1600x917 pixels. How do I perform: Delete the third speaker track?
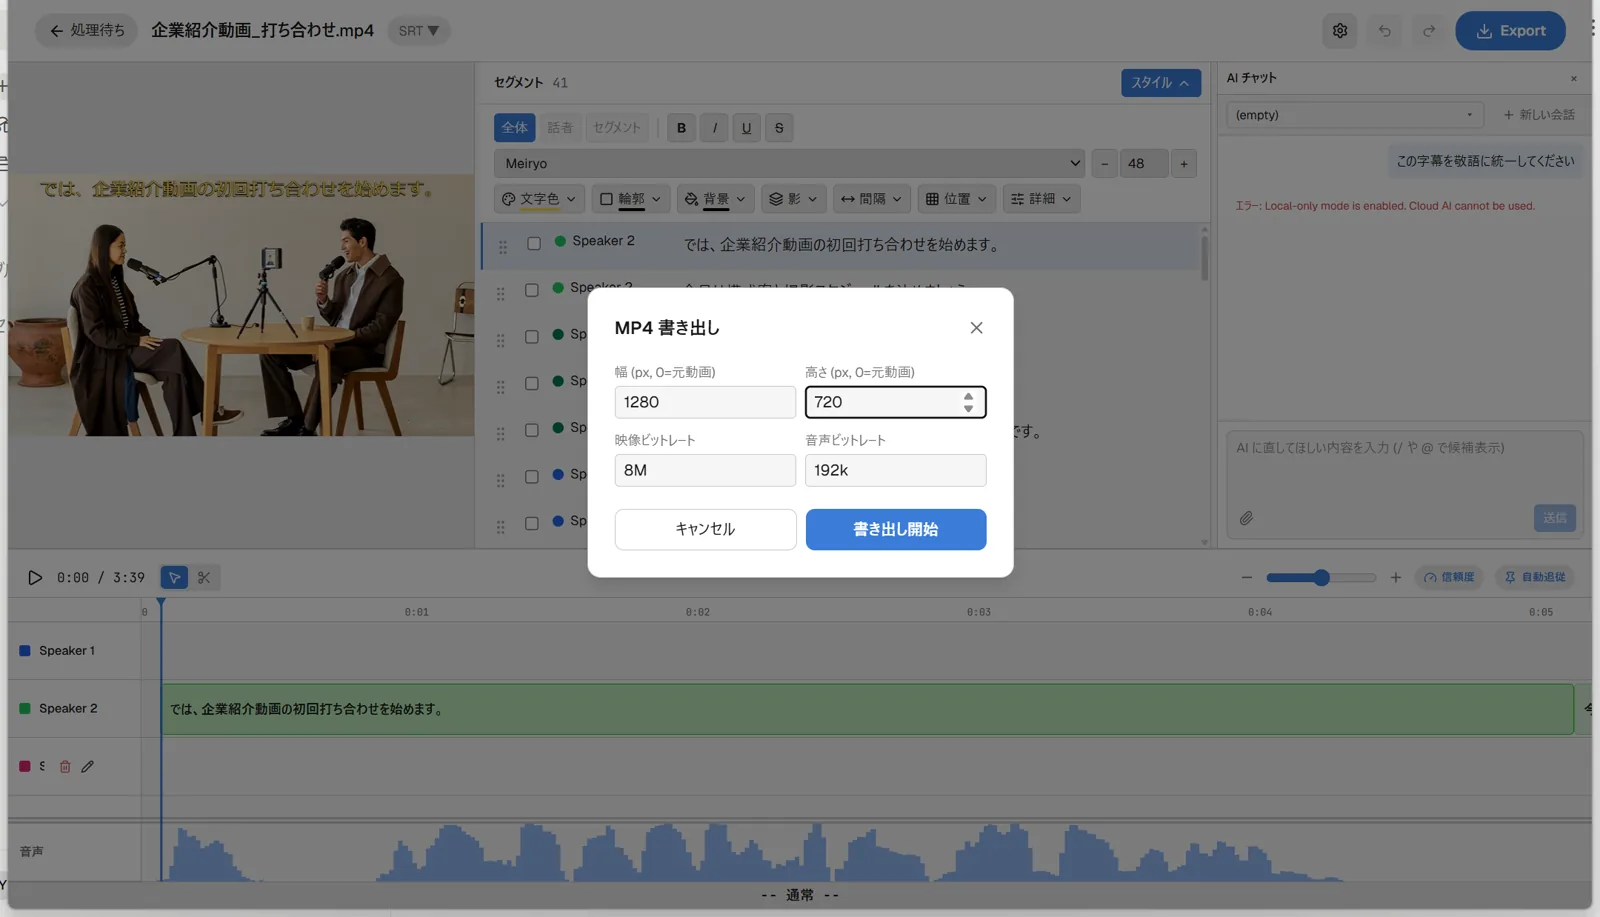(65, 766)
